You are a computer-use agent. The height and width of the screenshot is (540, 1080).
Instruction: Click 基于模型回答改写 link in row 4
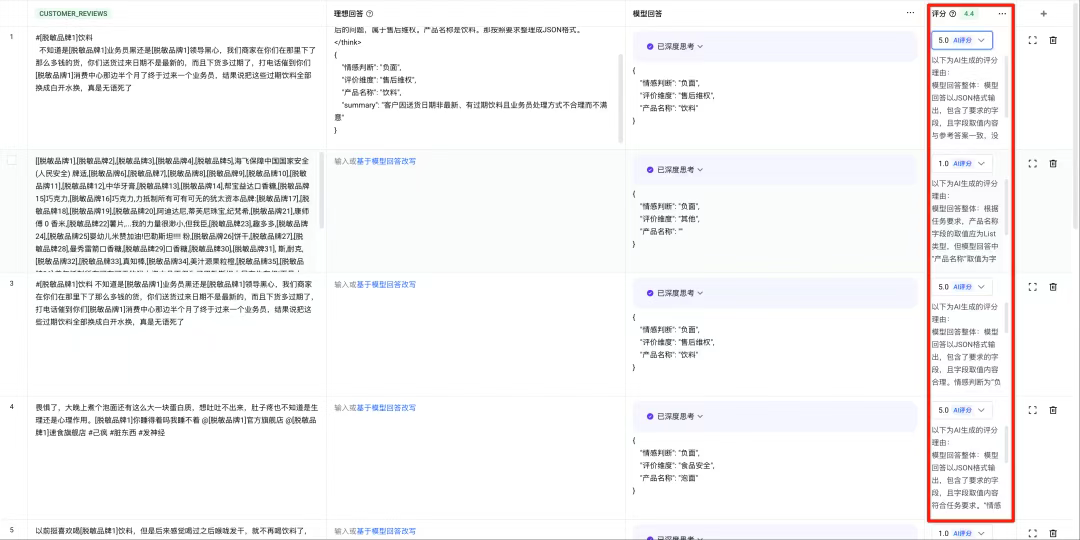pyautogui.click(x=386, y=407)
